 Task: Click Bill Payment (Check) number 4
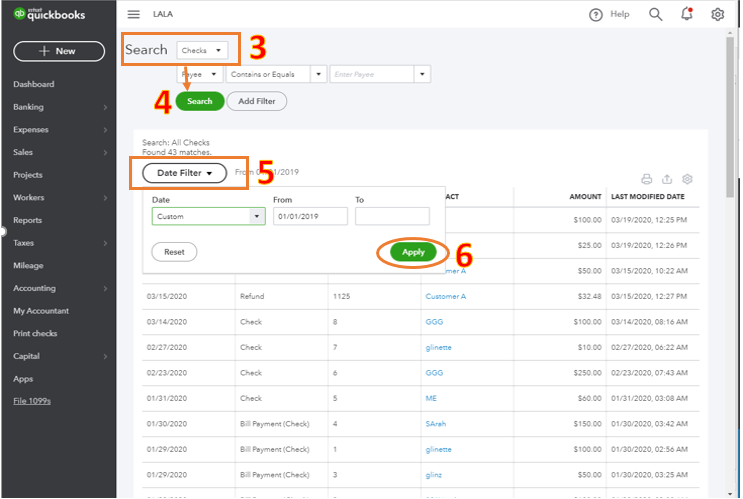tap(274, 424)
